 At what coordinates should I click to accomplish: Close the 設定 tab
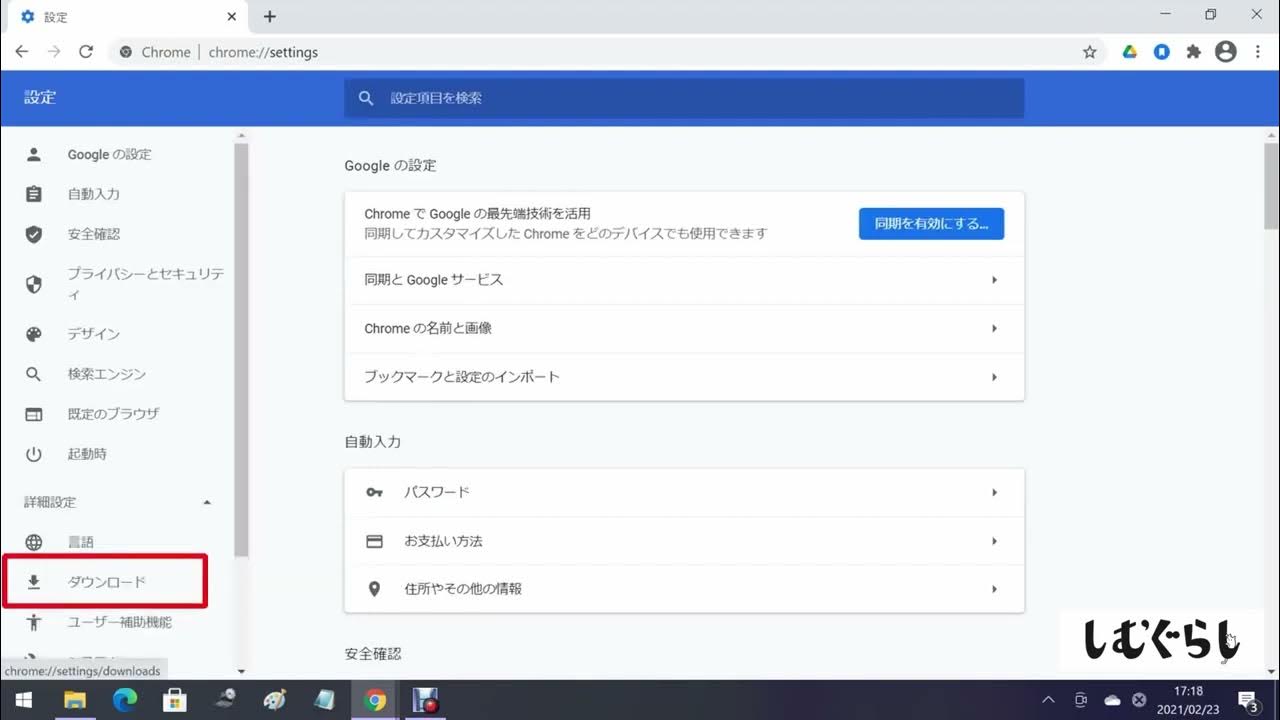coord(233,17)
